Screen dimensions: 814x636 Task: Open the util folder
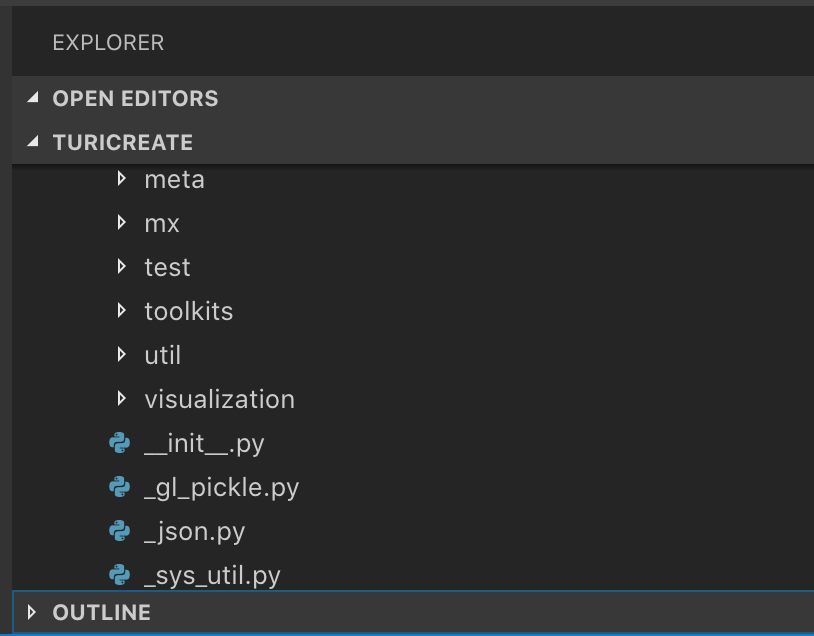click(161, 355)
